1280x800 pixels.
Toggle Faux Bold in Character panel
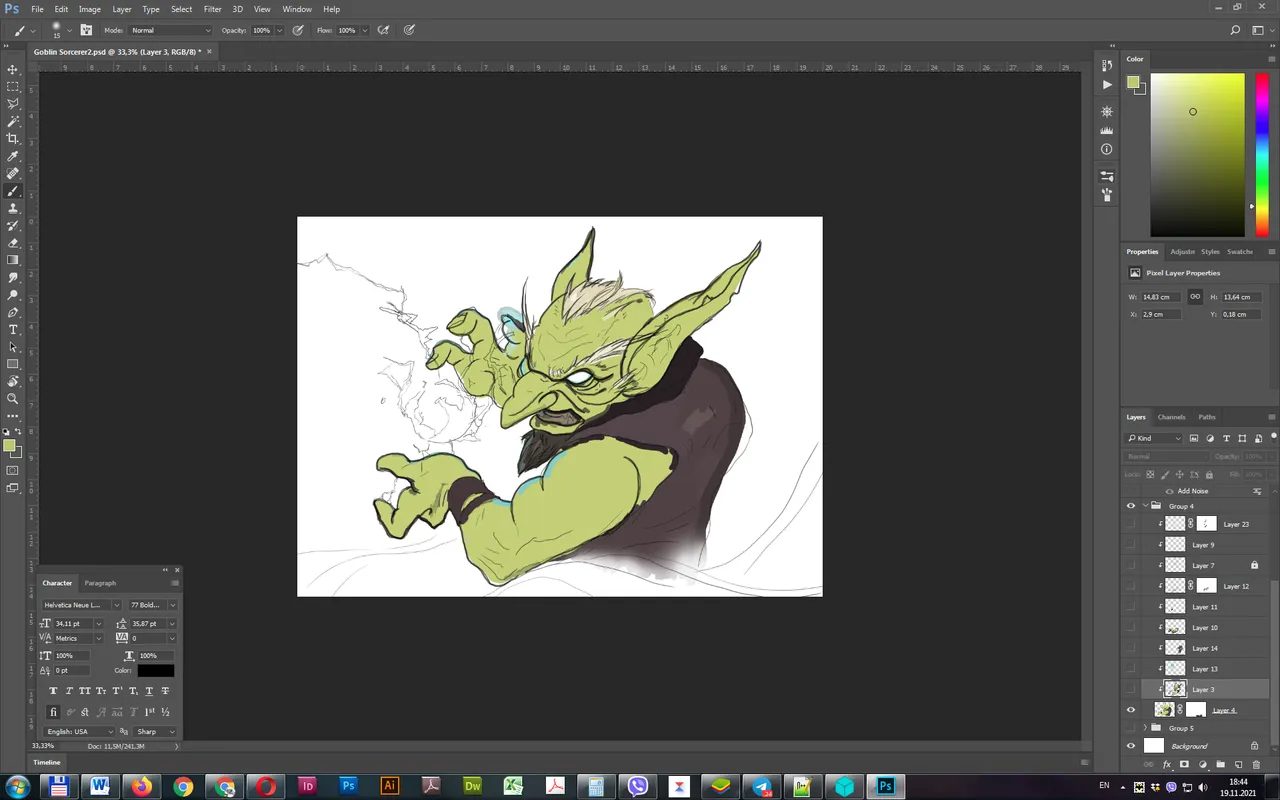tap(53, 691)
